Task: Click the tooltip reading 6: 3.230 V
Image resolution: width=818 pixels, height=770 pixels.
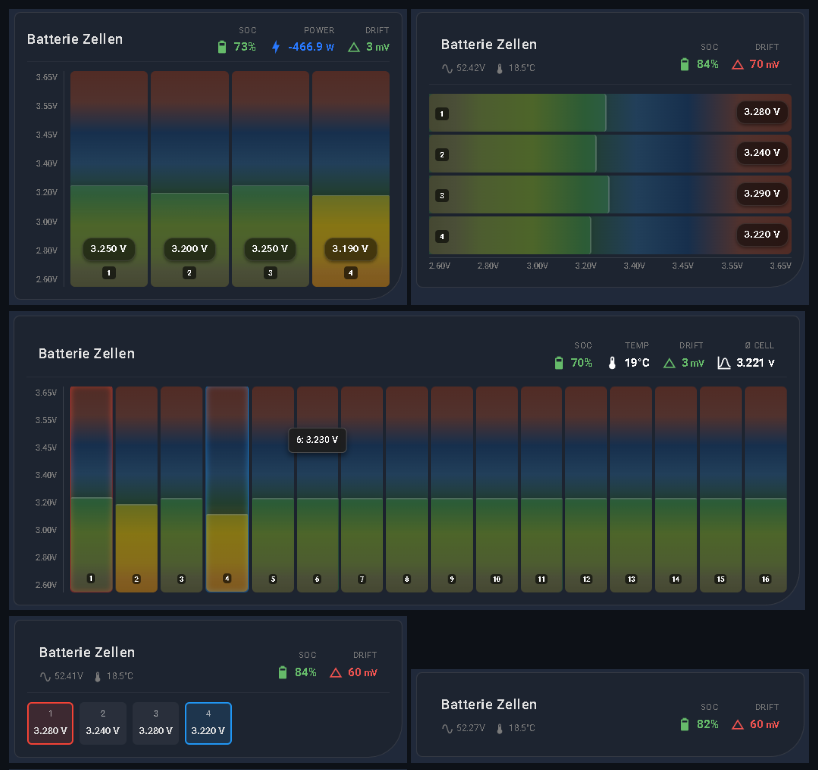Action: pos(317,440)
